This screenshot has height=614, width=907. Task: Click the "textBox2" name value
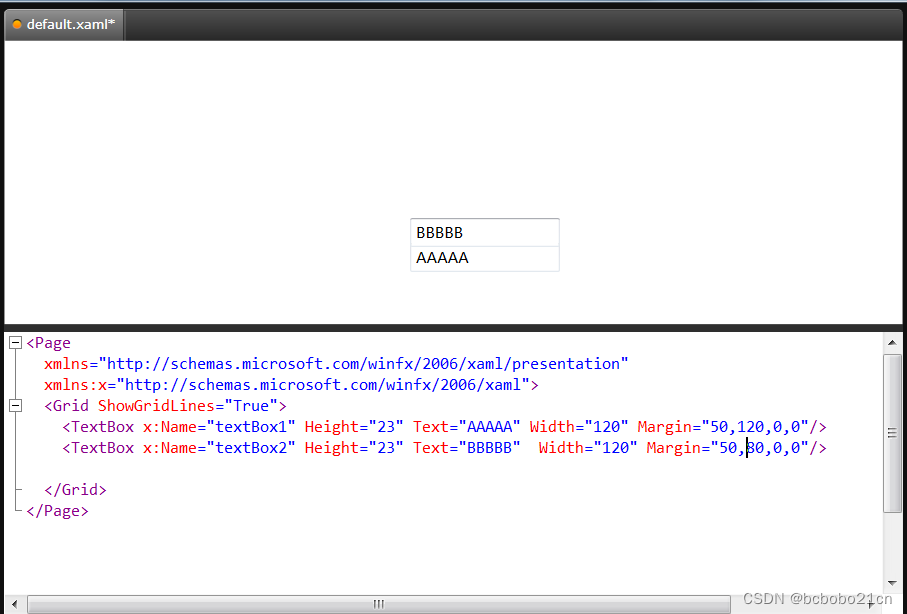click(x=252, y=448)
